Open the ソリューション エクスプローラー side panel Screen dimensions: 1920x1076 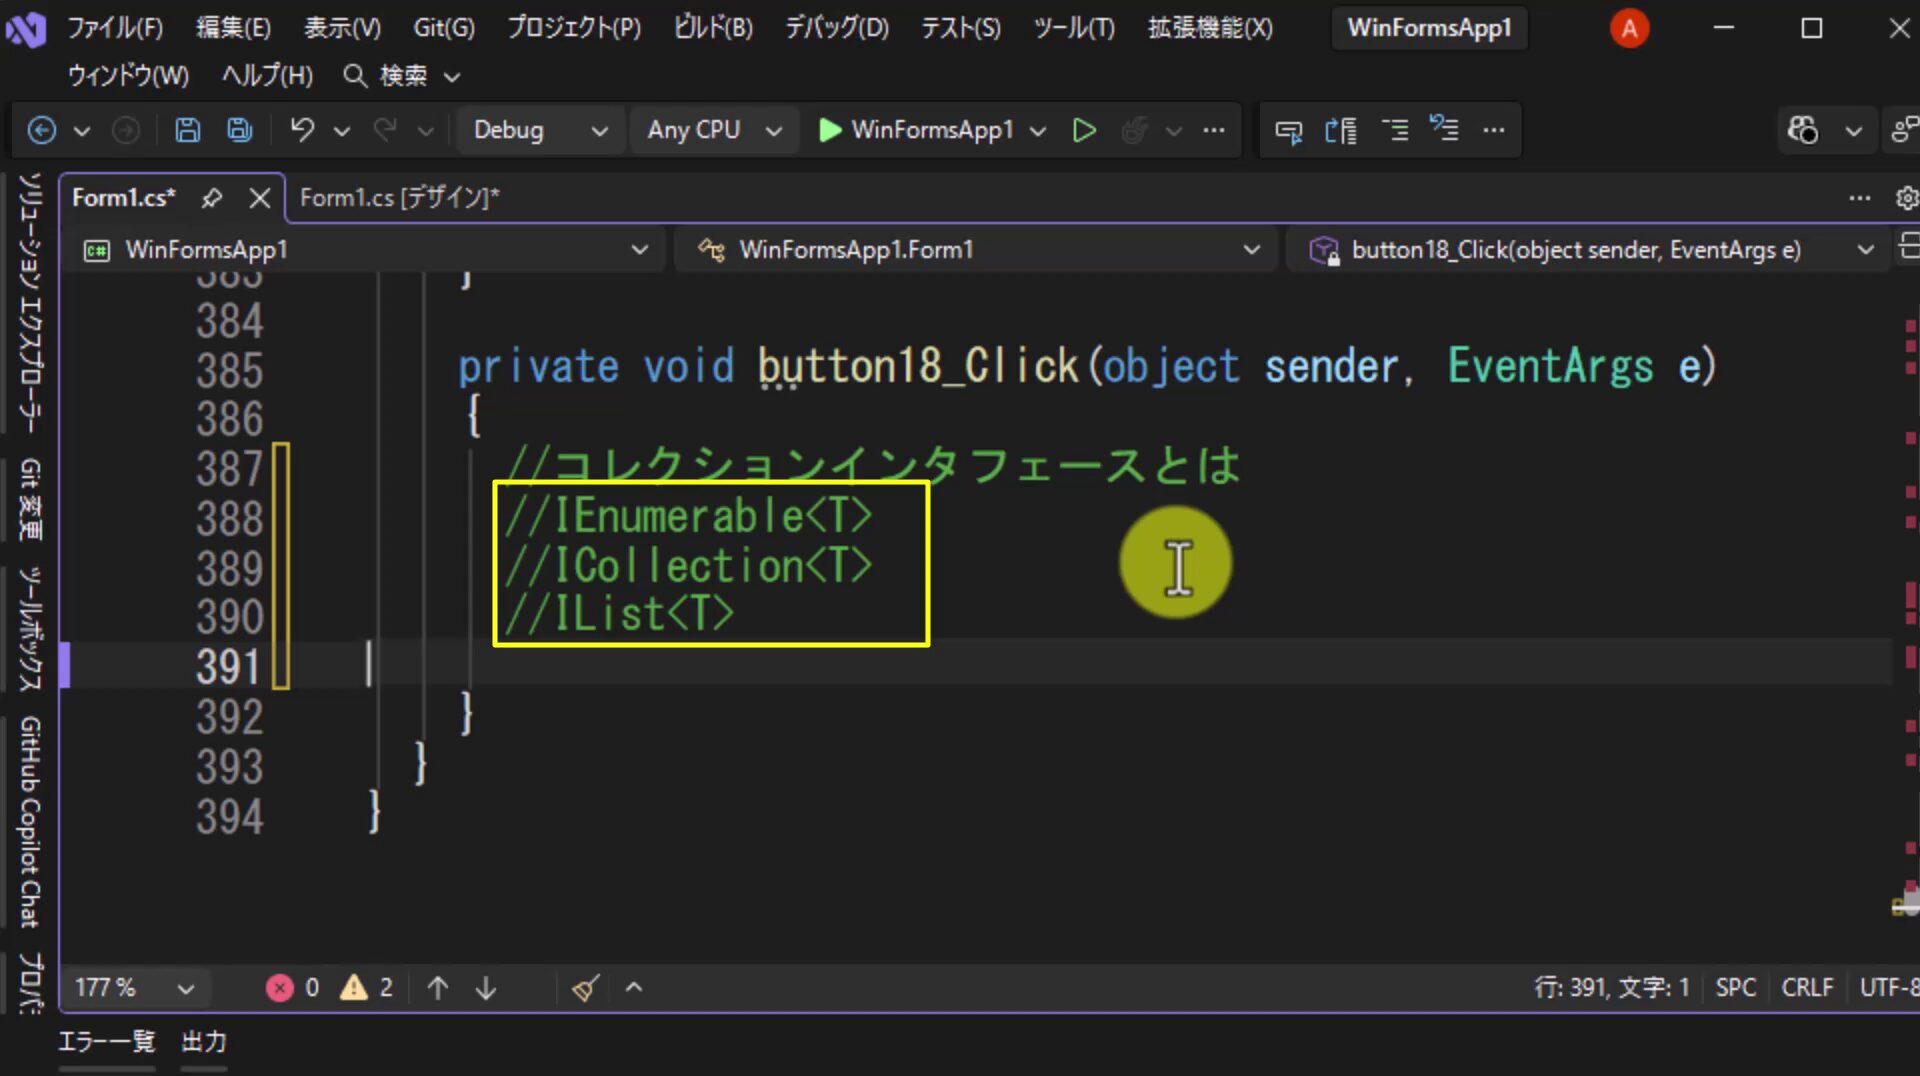coord(30,303)
